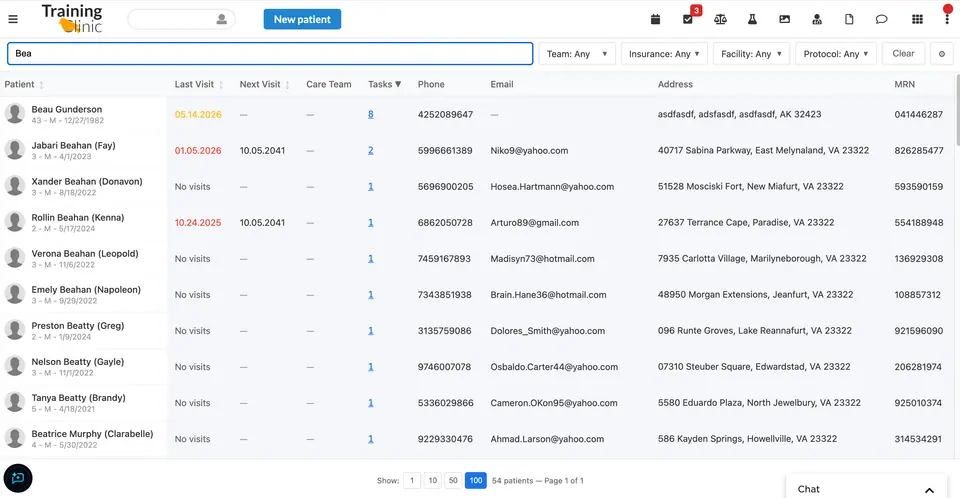Open the Insurance: Any filter dropdown
Screen dimensions: 960x498
(664, 54)
